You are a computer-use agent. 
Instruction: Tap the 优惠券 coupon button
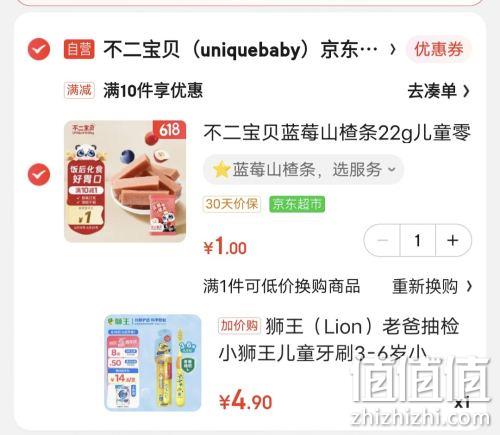coord(438,49)
